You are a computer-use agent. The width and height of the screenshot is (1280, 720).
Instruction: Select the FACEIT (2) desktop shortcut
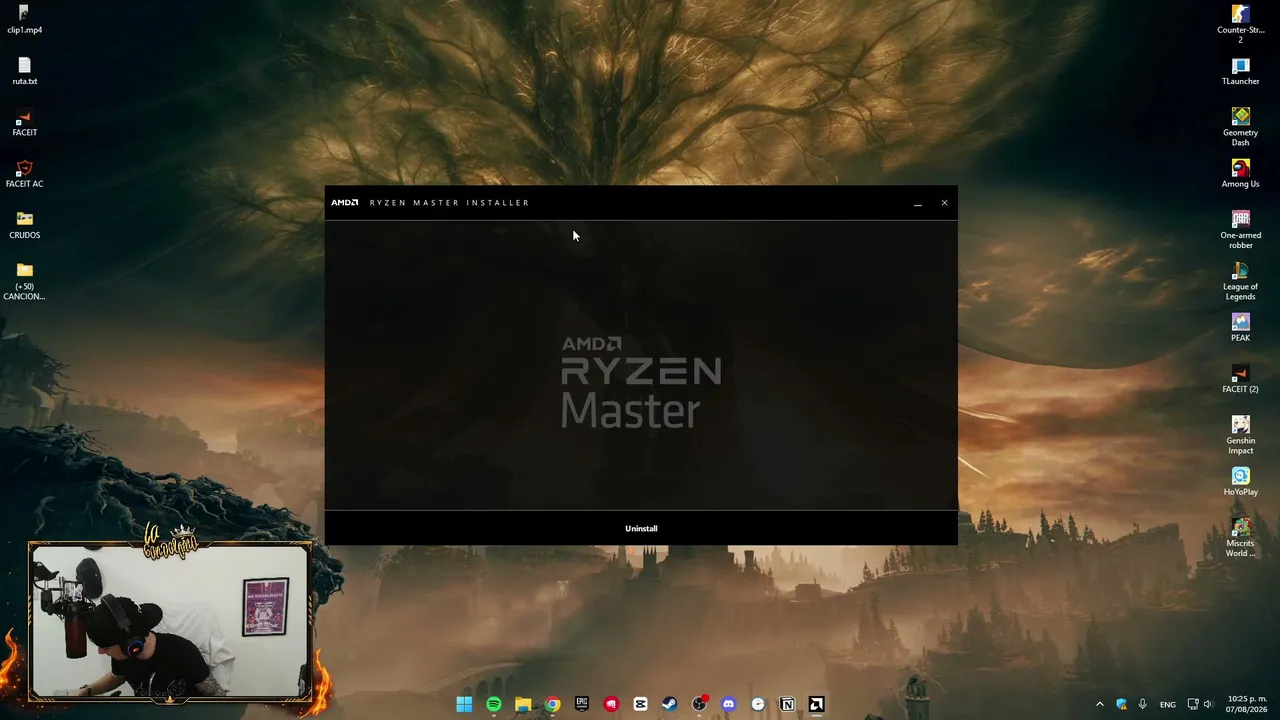pyautogui.click(x=1241, y=379)
